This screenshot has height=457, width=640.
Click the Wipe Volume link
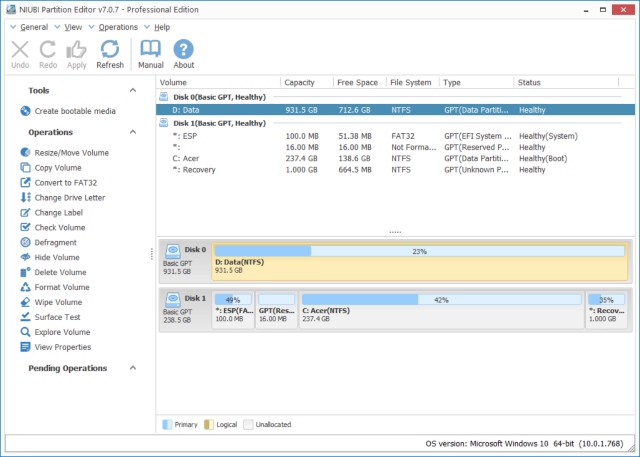(x=58, y=302)
